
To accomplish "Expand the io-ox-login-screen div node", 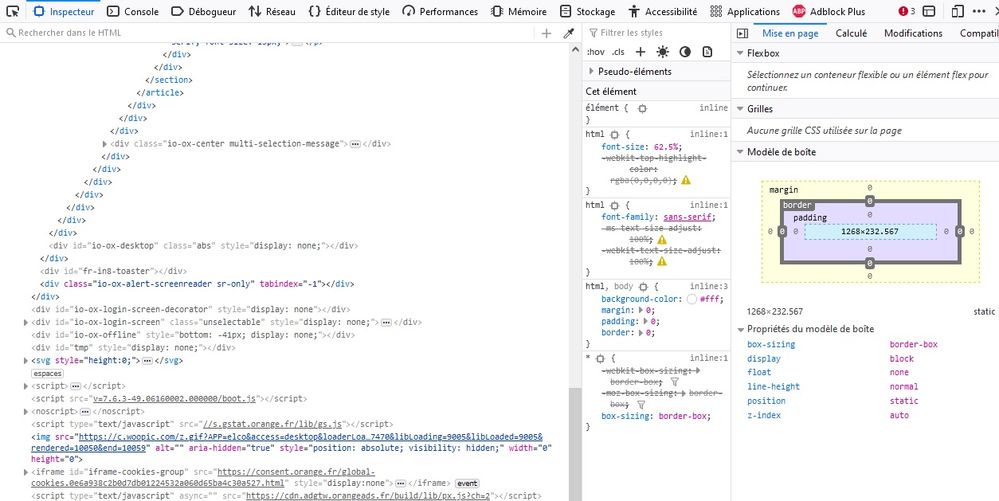I will point(25,323).
